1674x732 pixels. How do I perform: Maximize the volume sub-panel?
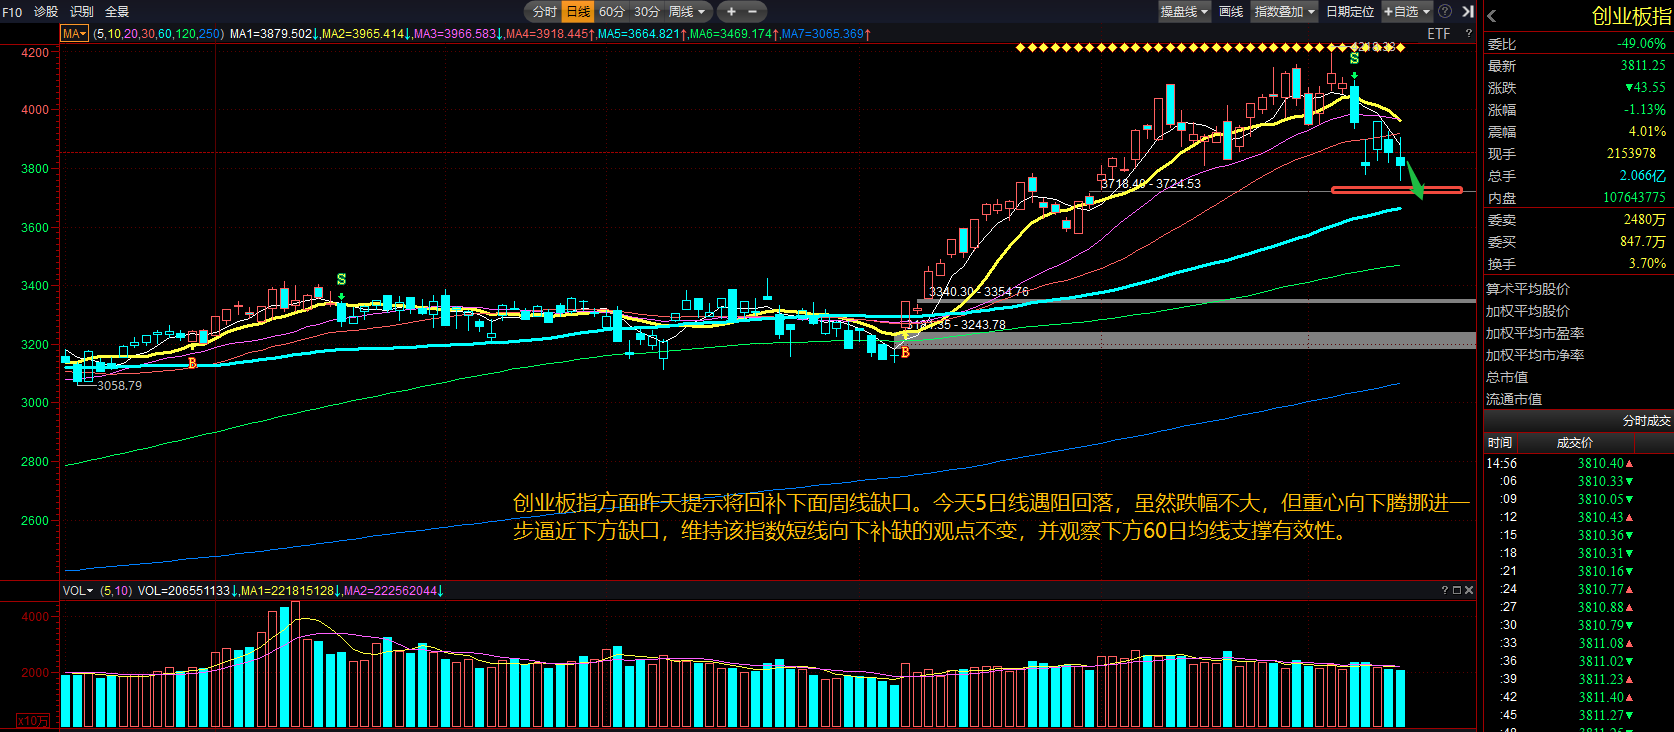click(x=1457, y=591)
